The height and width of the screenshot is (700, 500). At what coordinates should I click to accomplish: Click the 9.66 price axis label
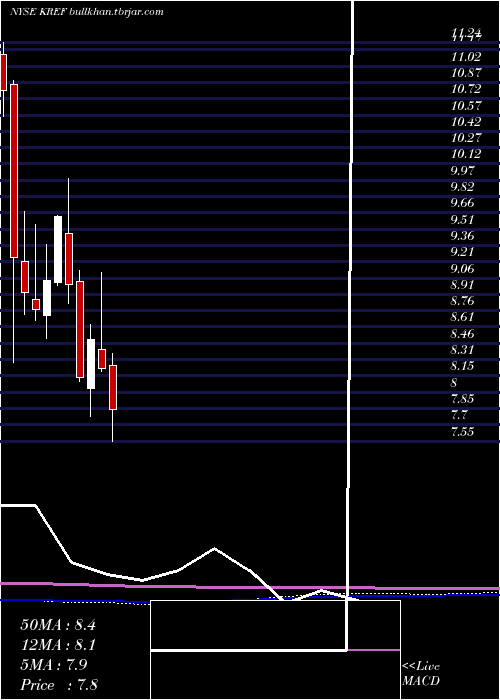463,203
